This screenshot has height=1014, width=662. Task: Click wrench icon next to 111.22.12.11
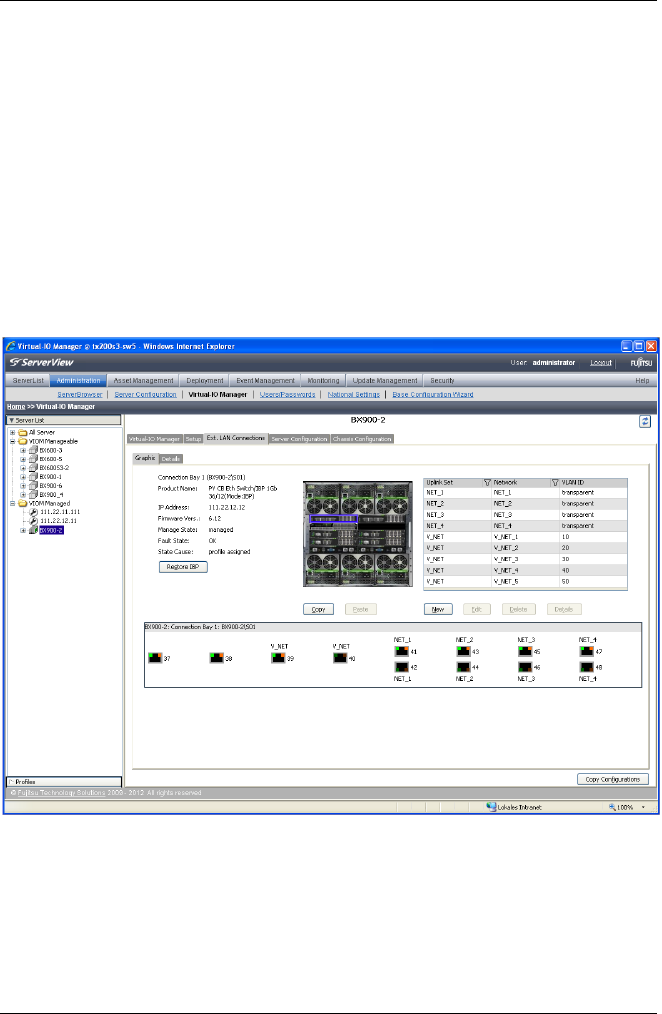click(34, 521)
